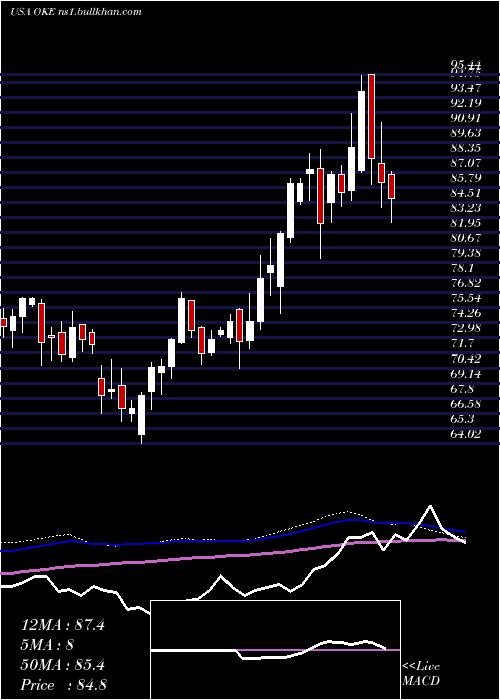Image resolution: width=500 pixels, height=700 pixels.
Task: Click the 92.19 price axis label
Action: [466, 103]
